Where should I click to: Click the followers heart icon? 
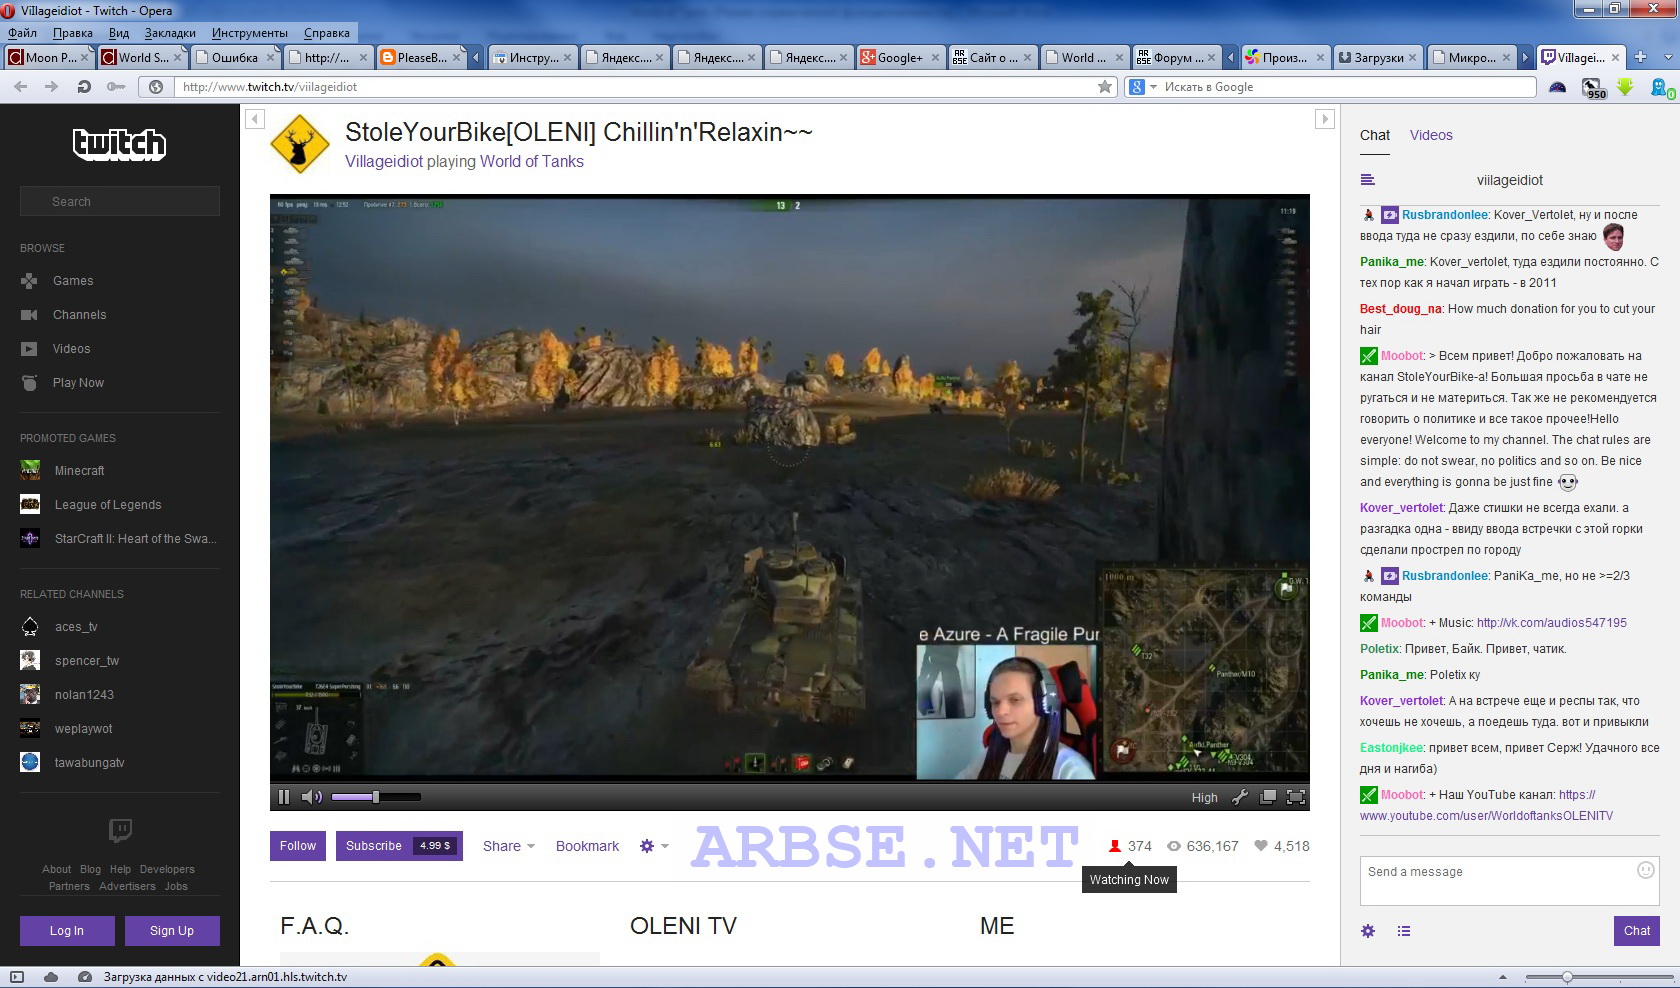point(1262,846)
